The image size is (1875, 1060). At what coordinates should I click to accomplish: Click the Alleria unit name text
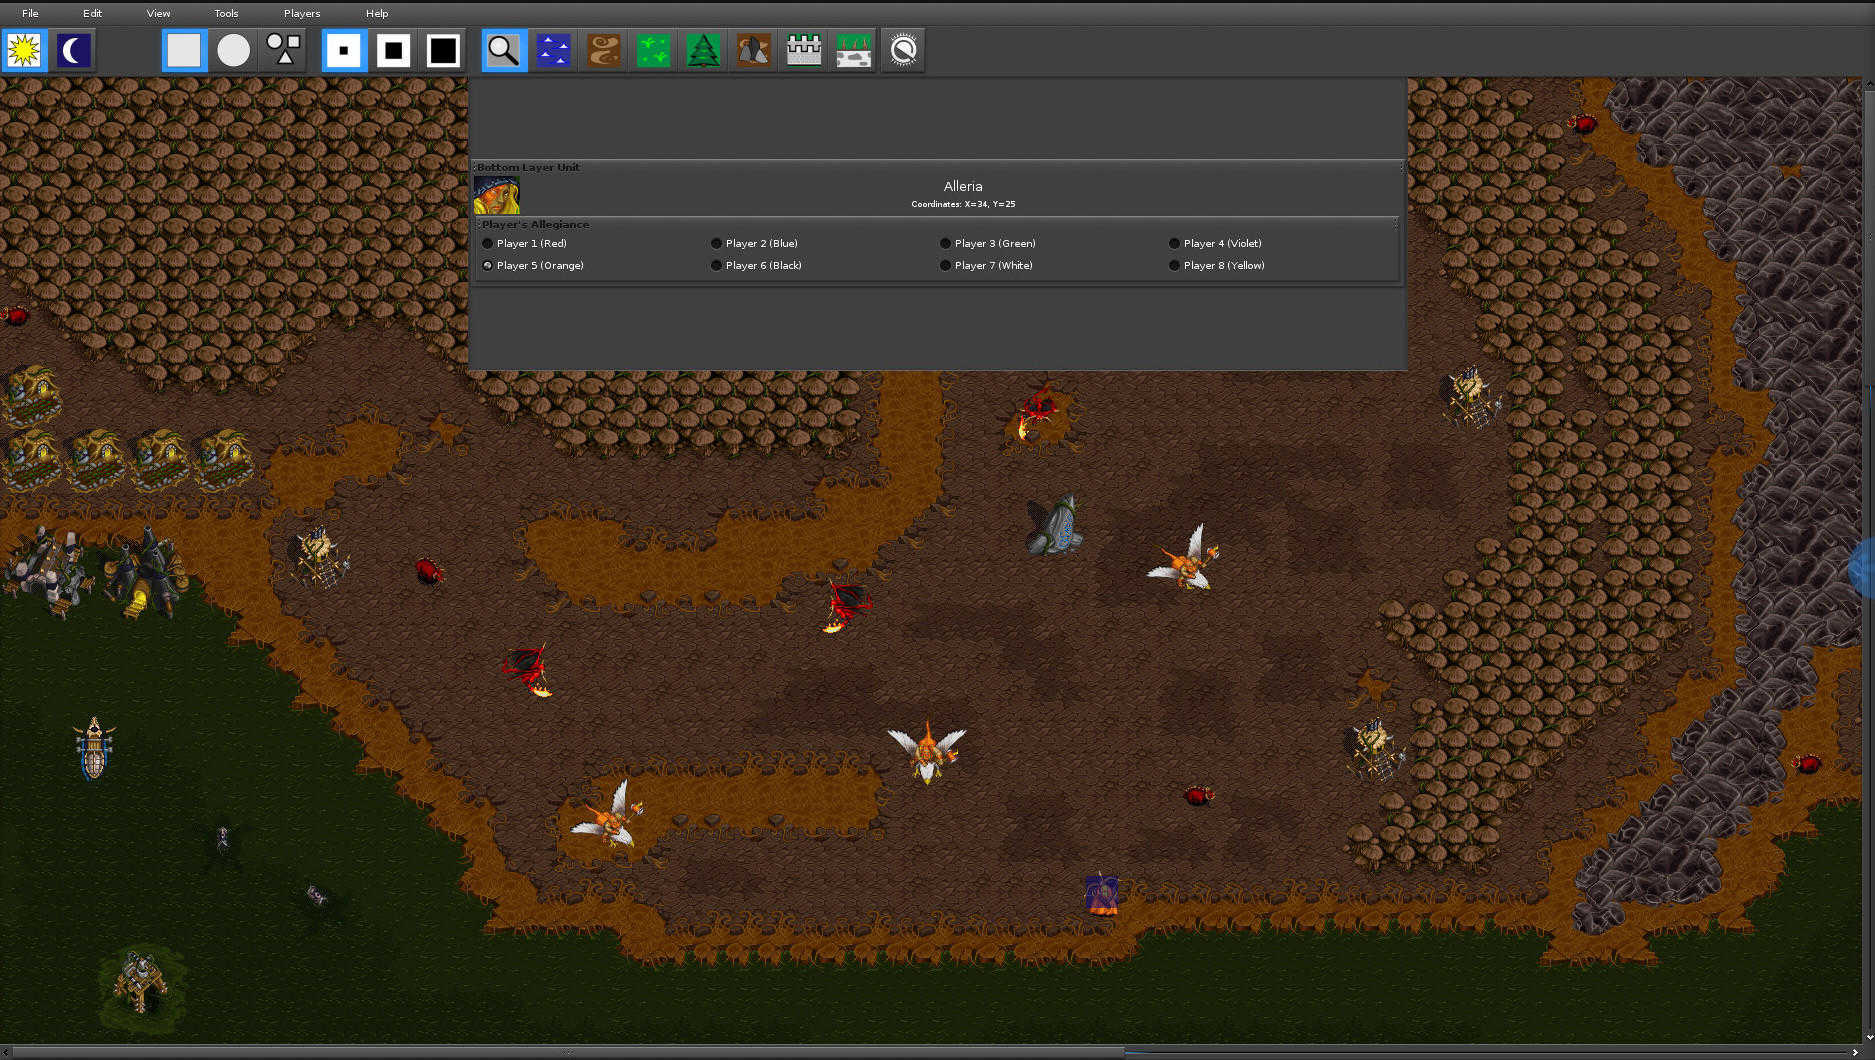tap(963, 186)
